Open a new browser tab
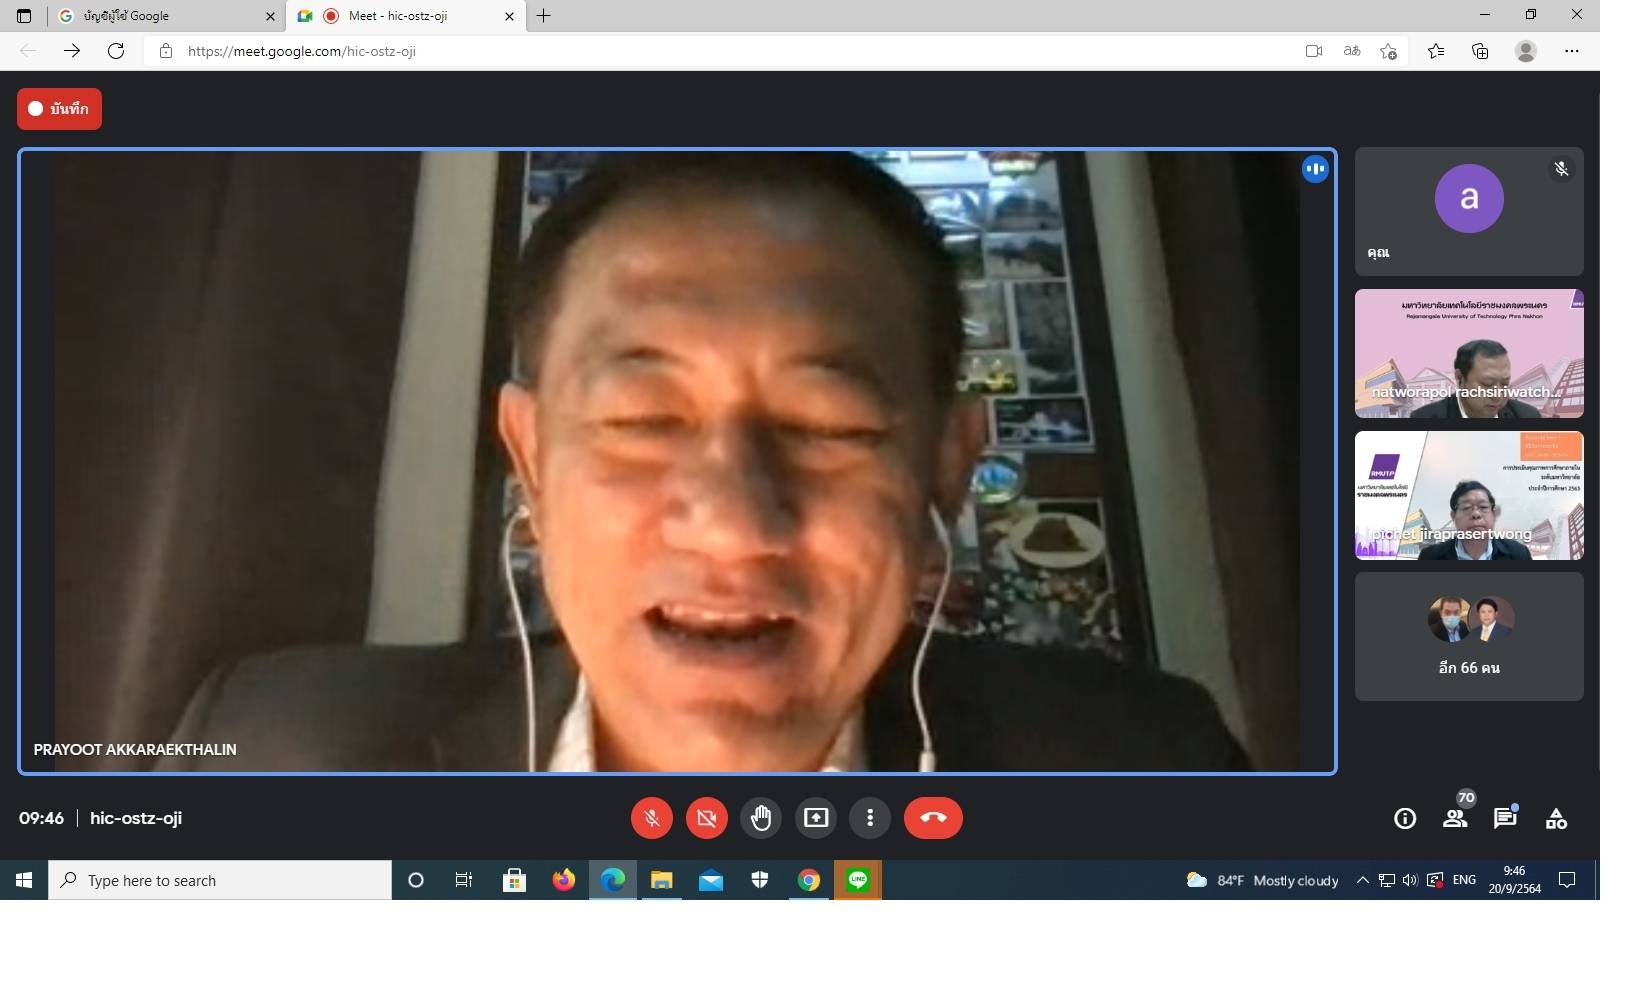This screenshot has width=1634, height=982. [x=544, y=16]
